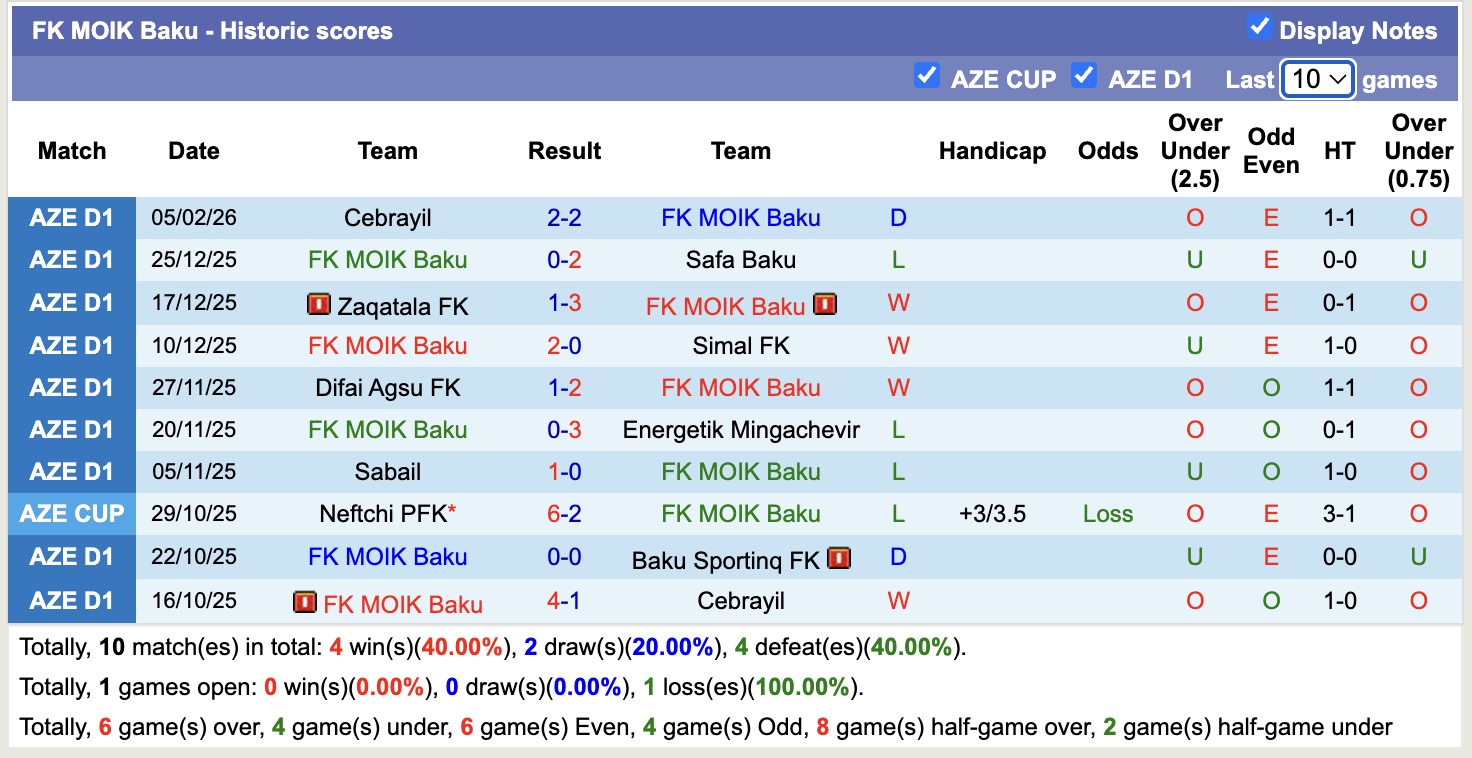The height and width of the screenshot is (758, 1472).
Task: Open the Last games count dropdown
Action: pyautogui.click(x=1317, y=78)
